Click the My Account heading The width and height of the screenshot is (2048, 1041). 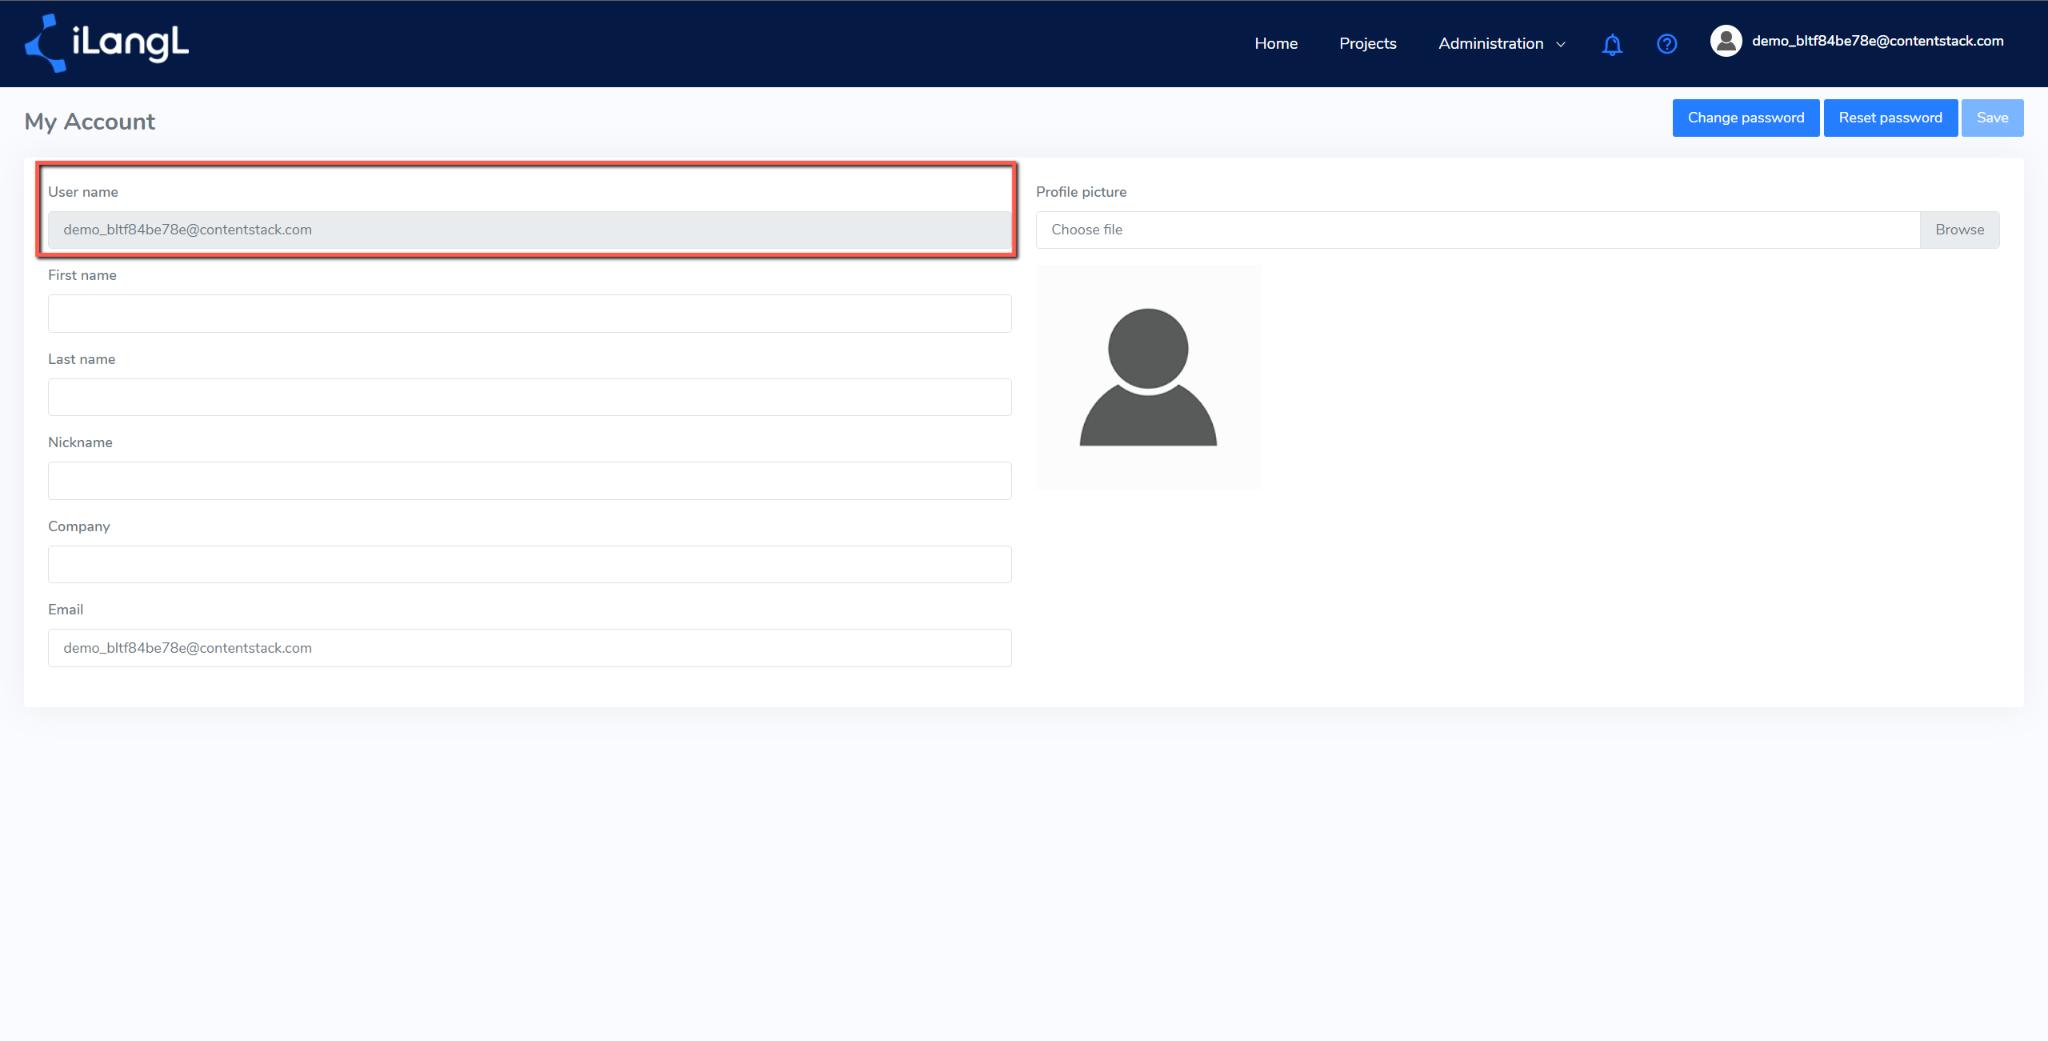click(x=90, y=122)
